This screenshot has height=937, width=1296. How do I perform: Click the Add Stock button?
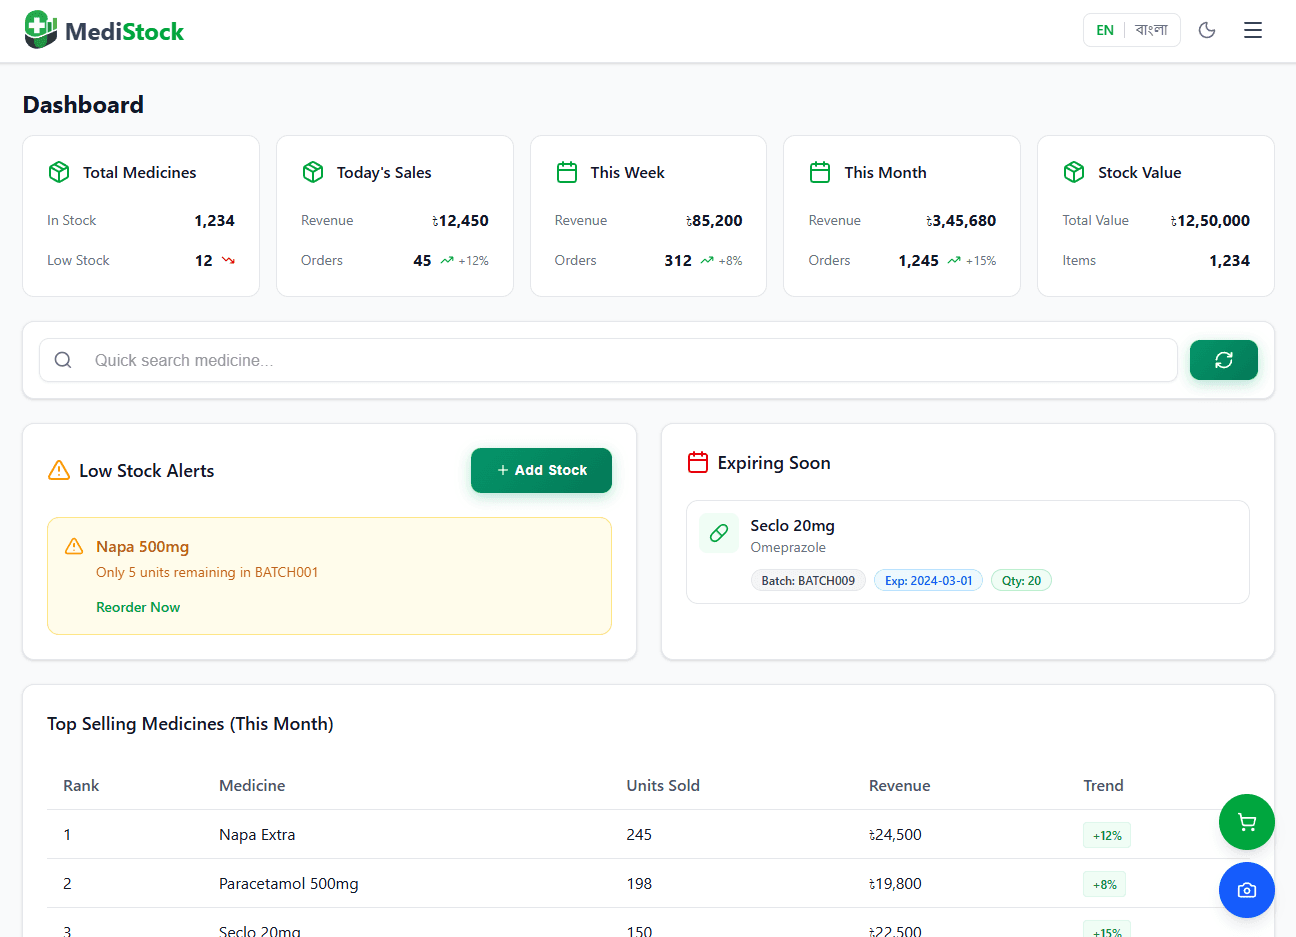pos(541,470)
